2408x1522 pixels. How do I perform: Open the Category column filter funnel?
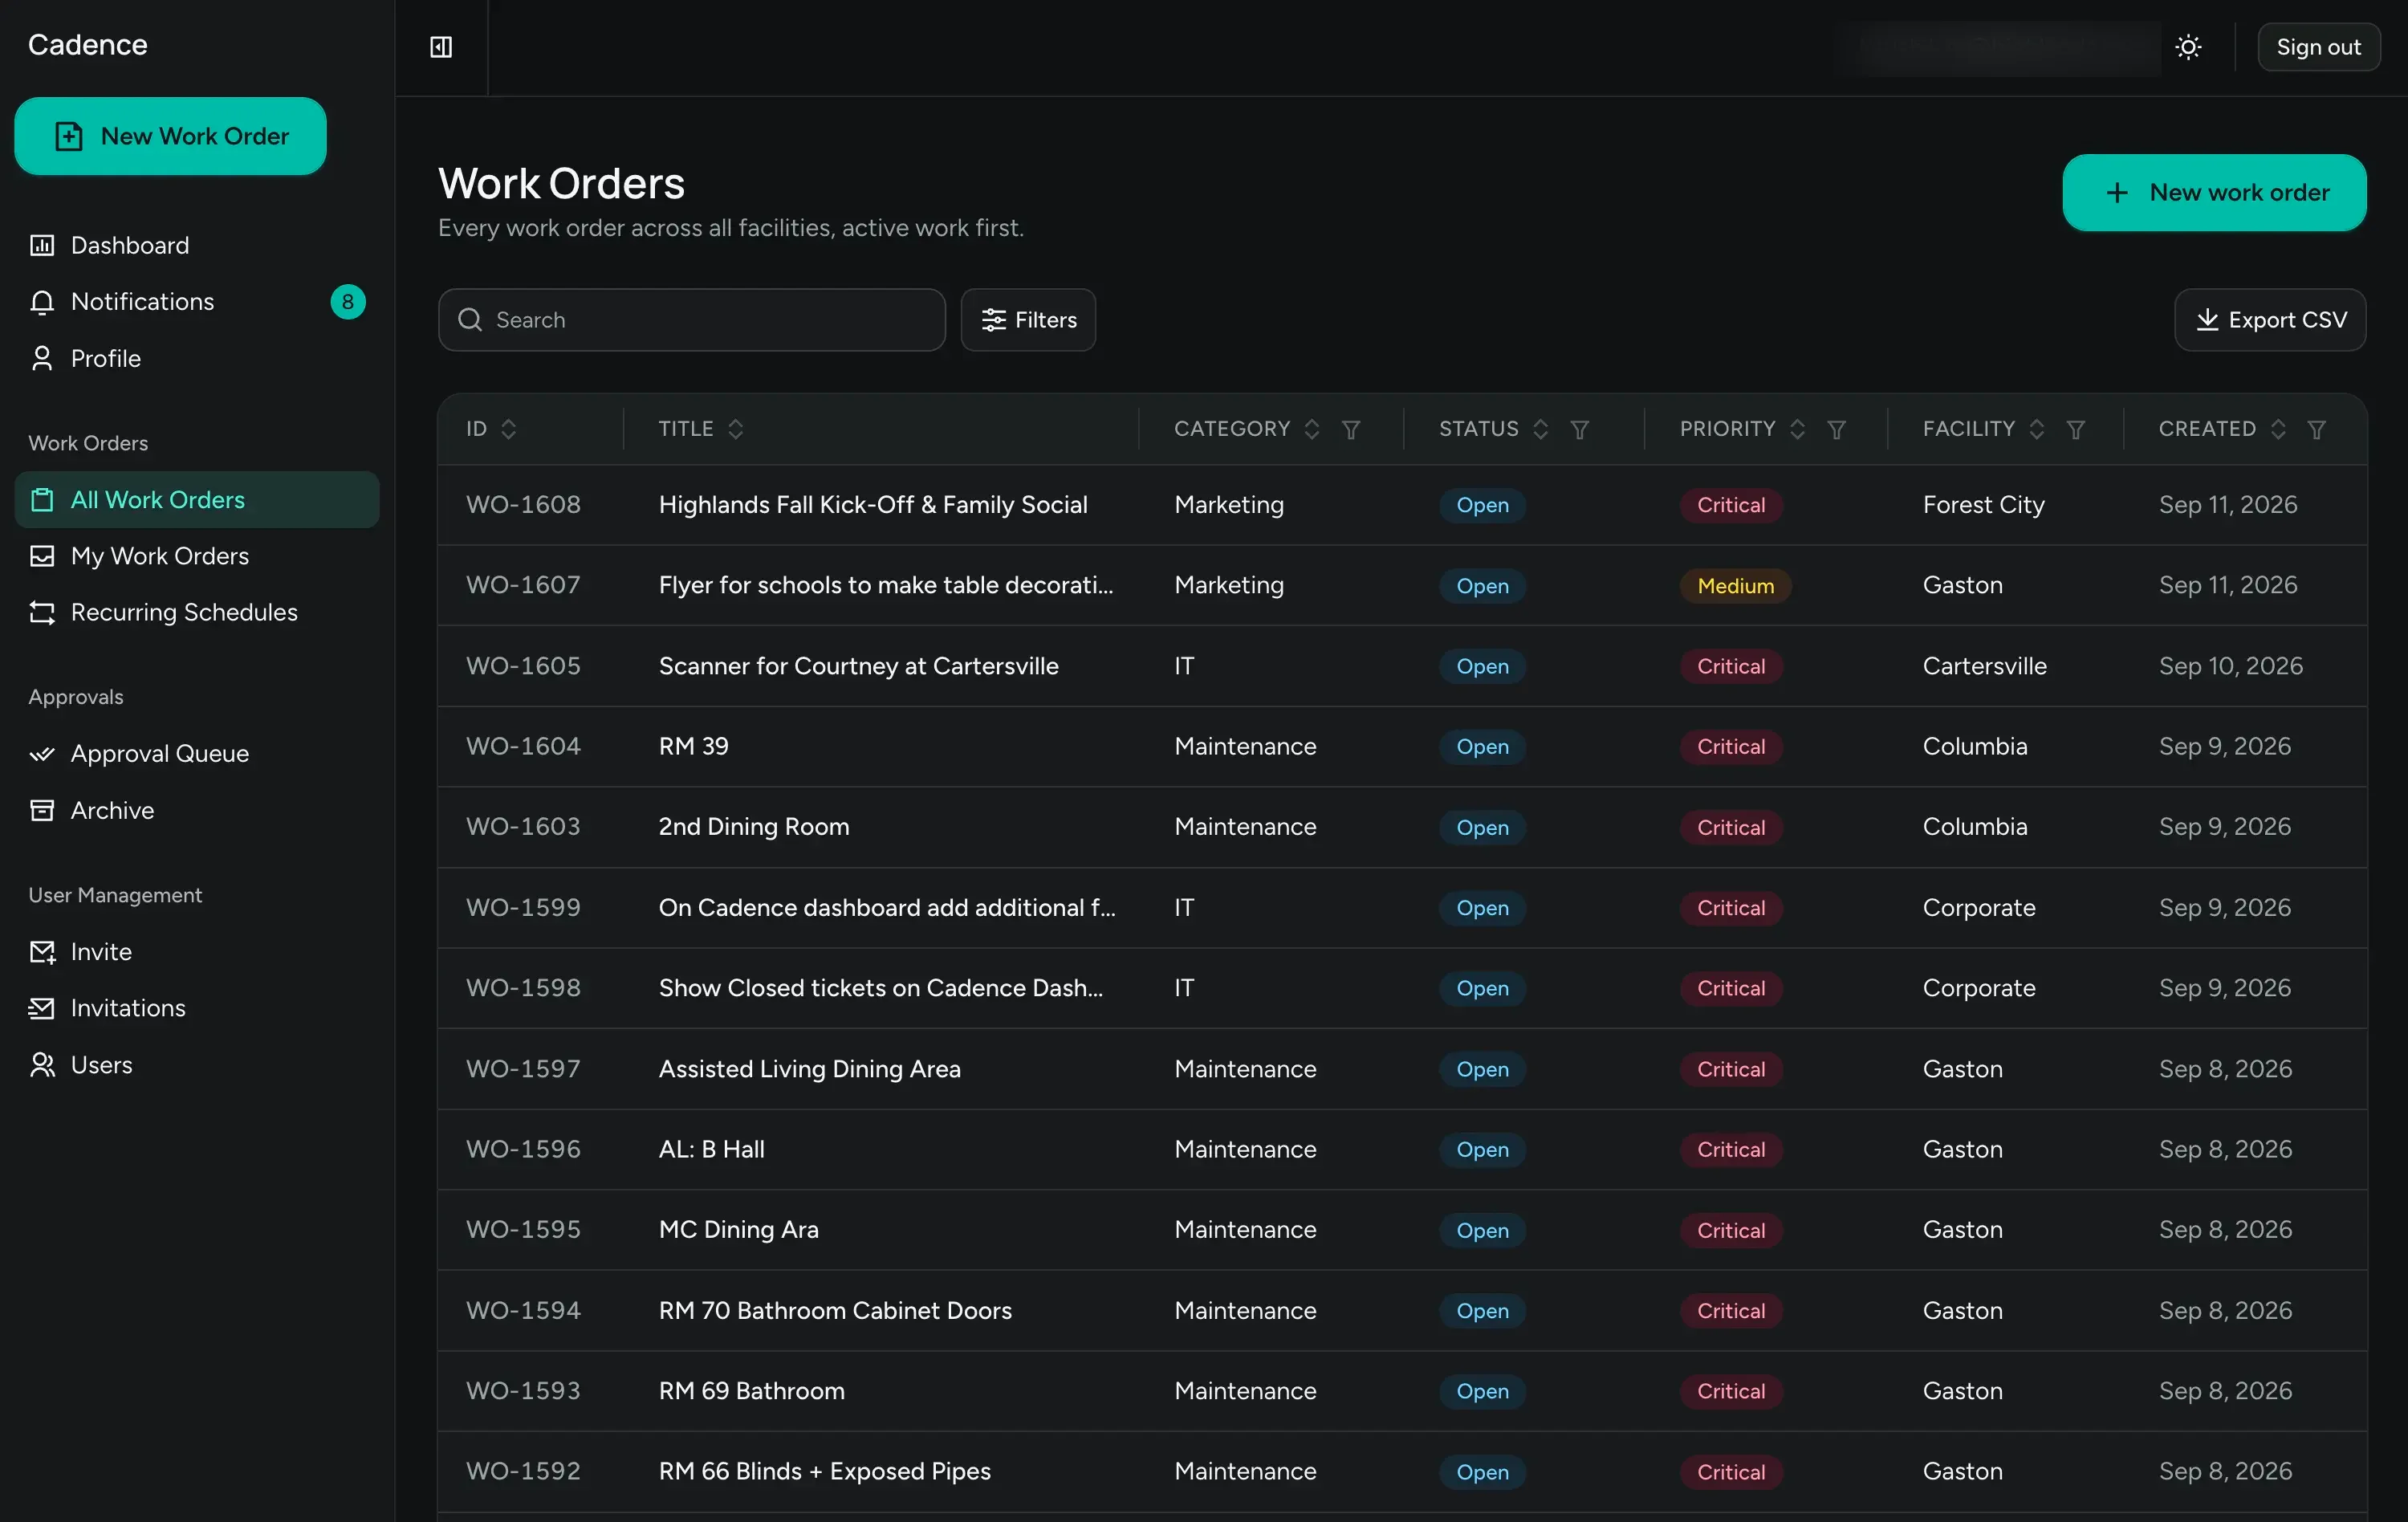point(1351,429)
